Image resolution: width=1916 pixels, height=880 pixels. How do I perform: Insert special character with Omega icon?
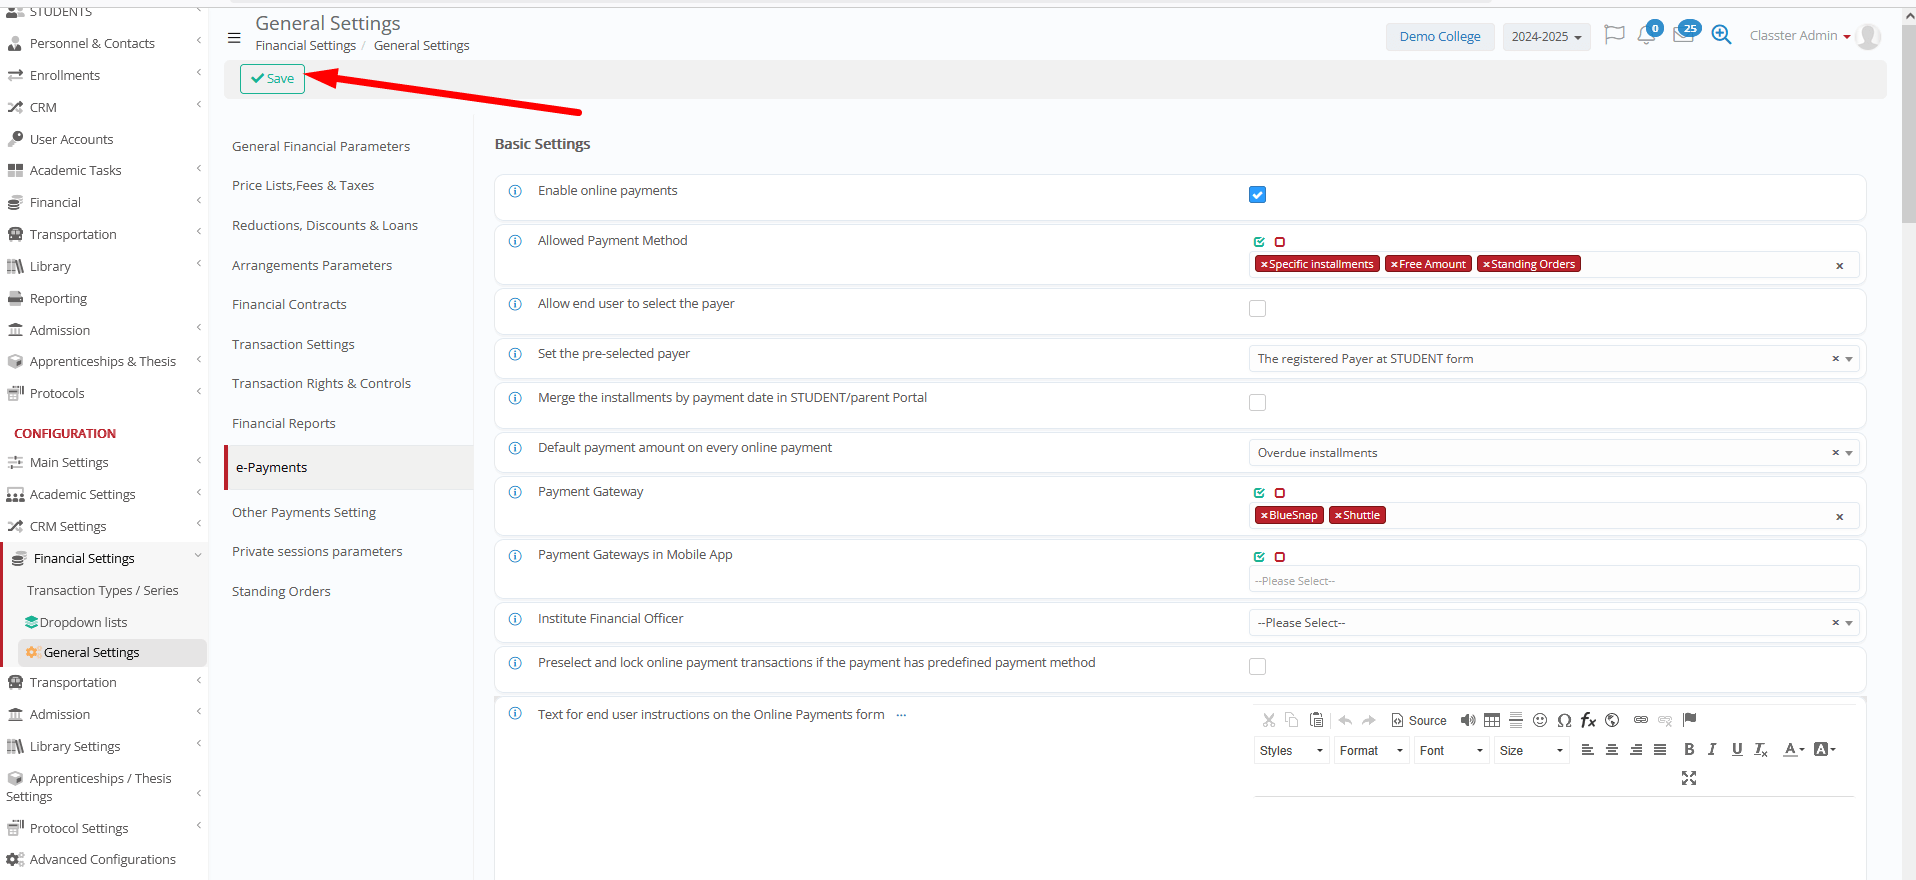pos(1564,720)
